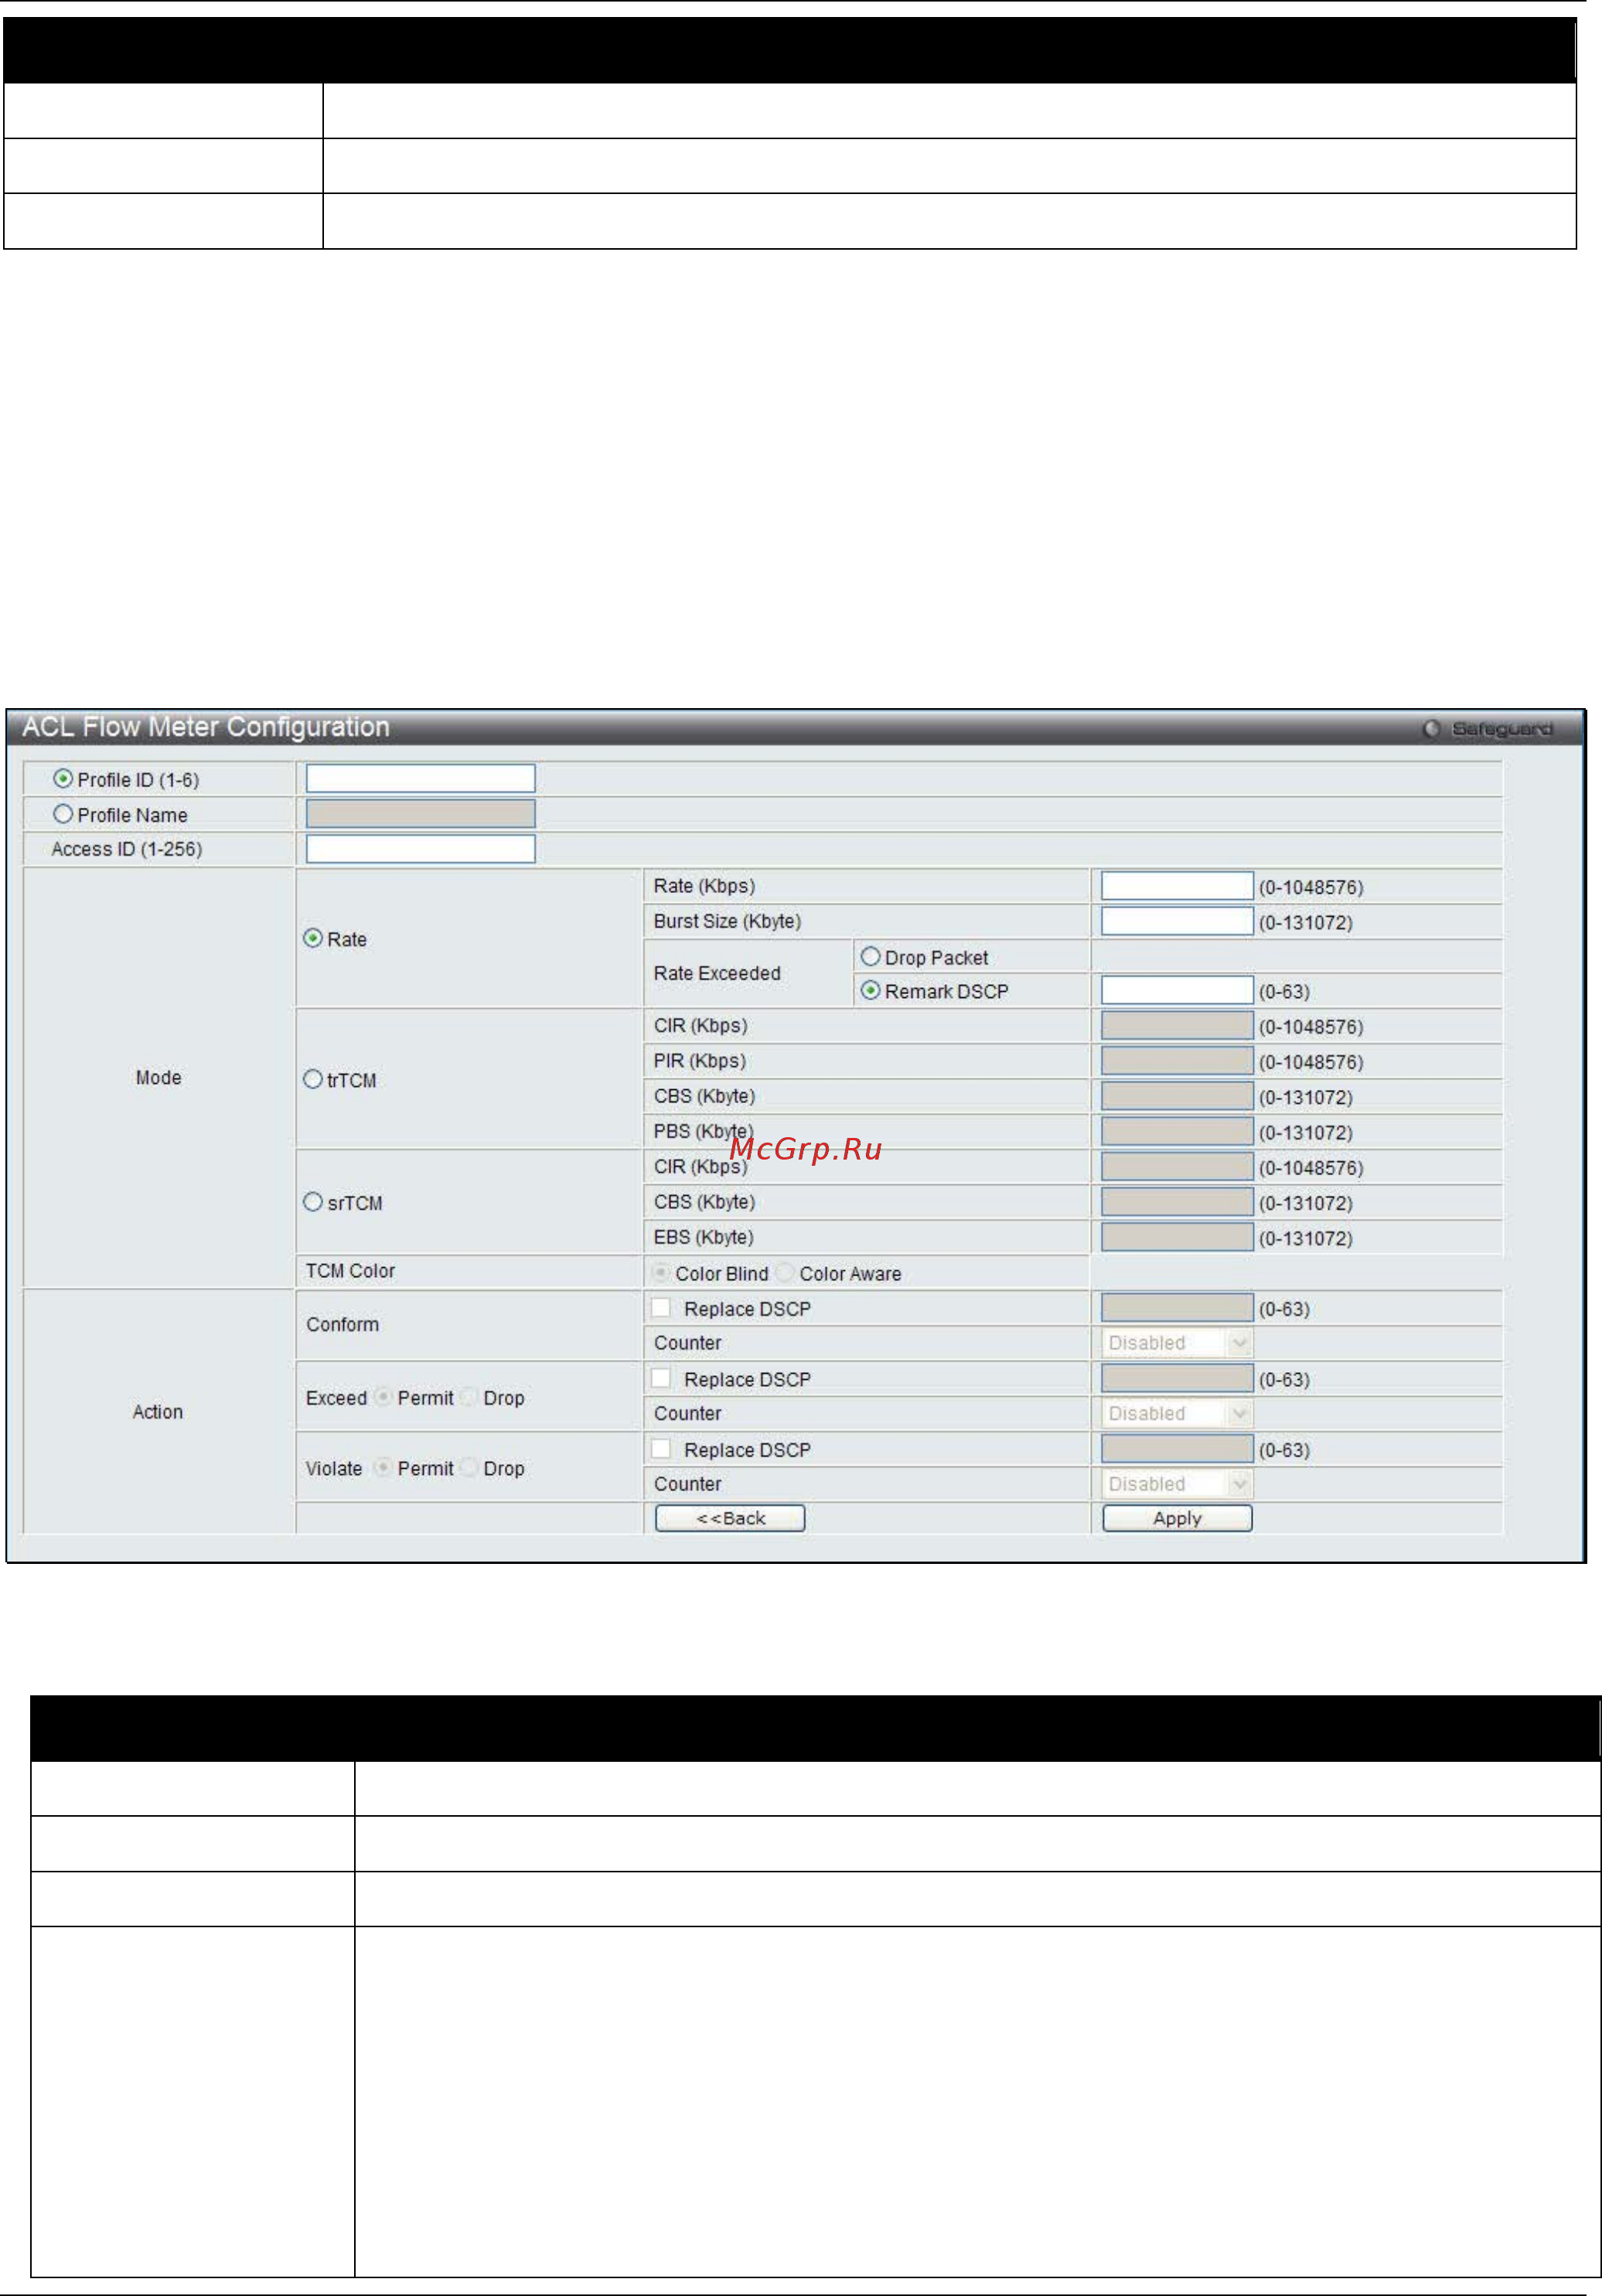The image size is (1602, 2296).
Task: Focus the Rate (Kbps) input field
Action: (x=1177, y=886)
